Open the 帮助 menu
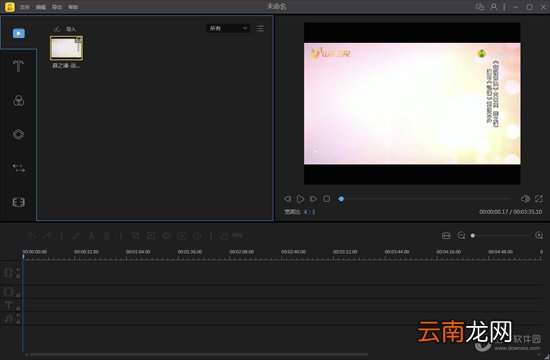Image resolution: width=550 pixels, height=360 pixels. tap(73, 7)
